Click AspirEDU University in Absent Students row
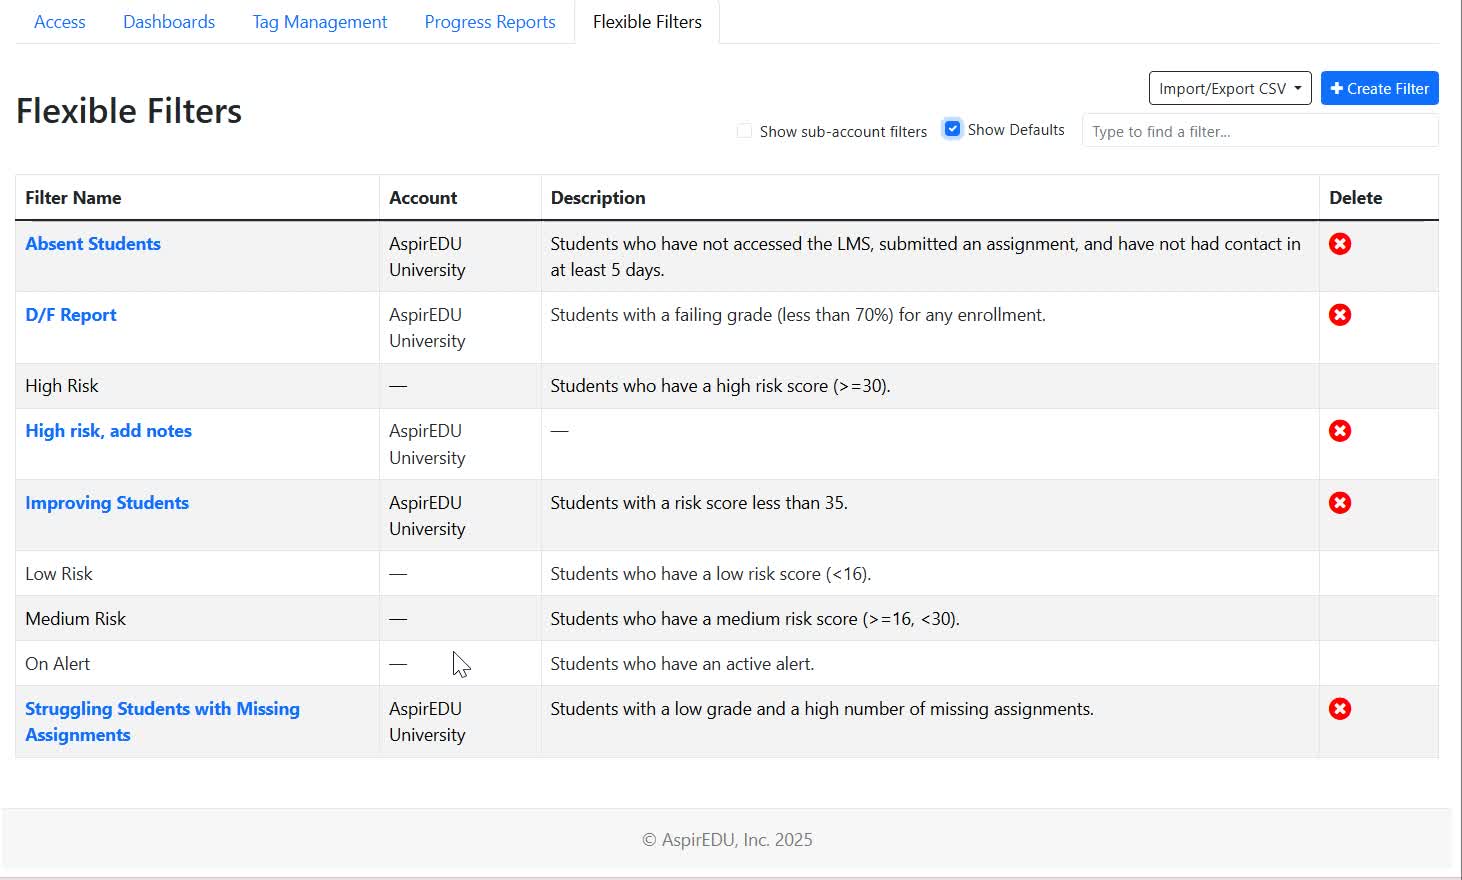The height and width of the screenshot is (880, 1462). (x=427, y=257)
